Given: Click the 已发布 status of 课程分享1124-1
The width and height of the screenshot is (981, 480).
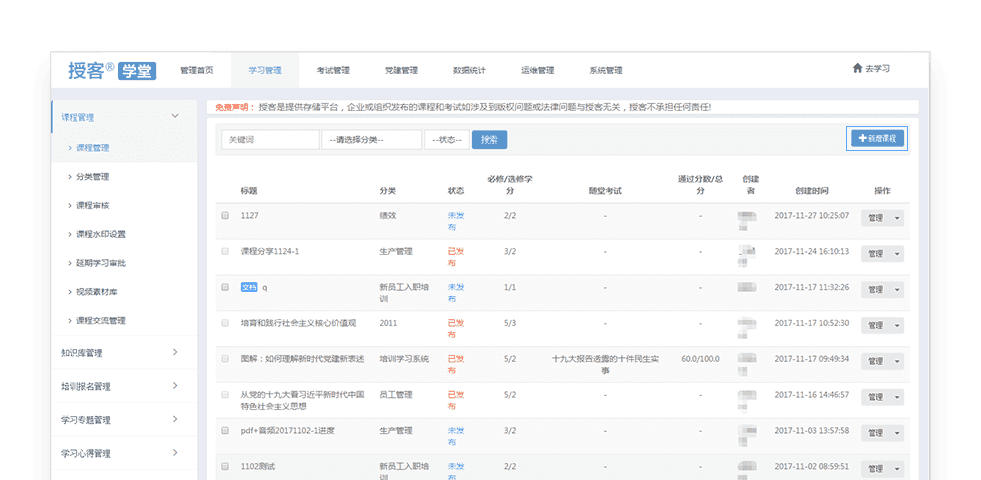Looking at the screenshot, I should (455, 257).
